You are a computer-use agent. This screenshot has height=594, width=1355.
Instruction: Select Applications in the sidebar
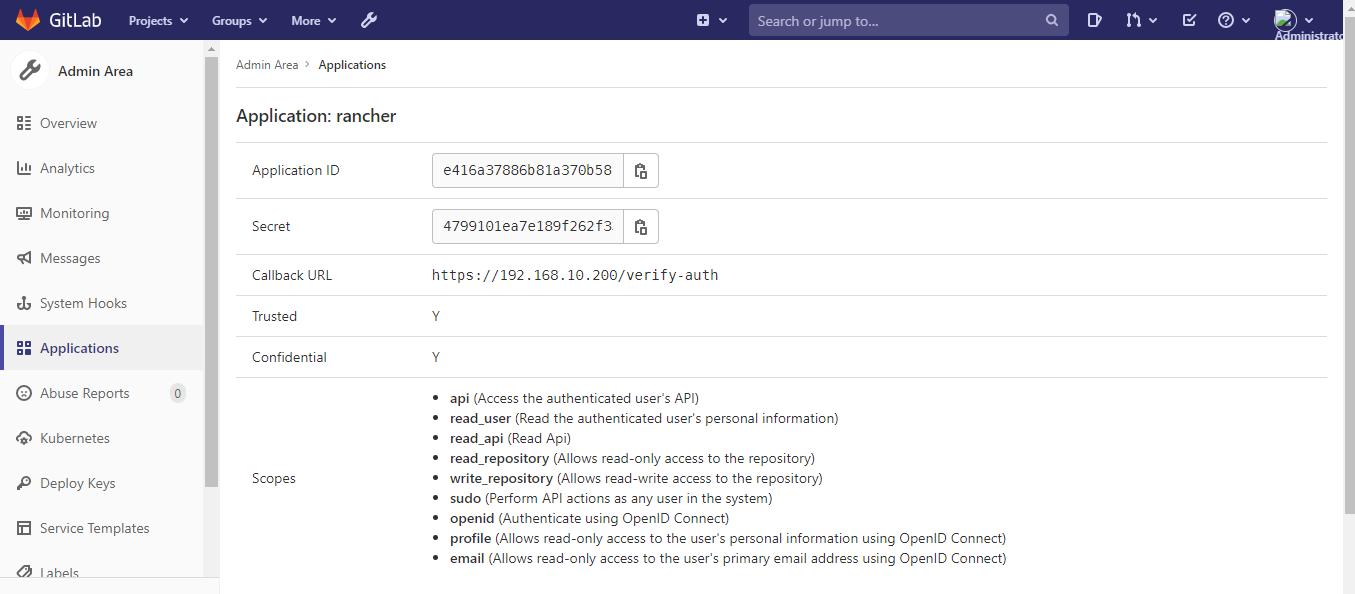(x=102, y=348)
